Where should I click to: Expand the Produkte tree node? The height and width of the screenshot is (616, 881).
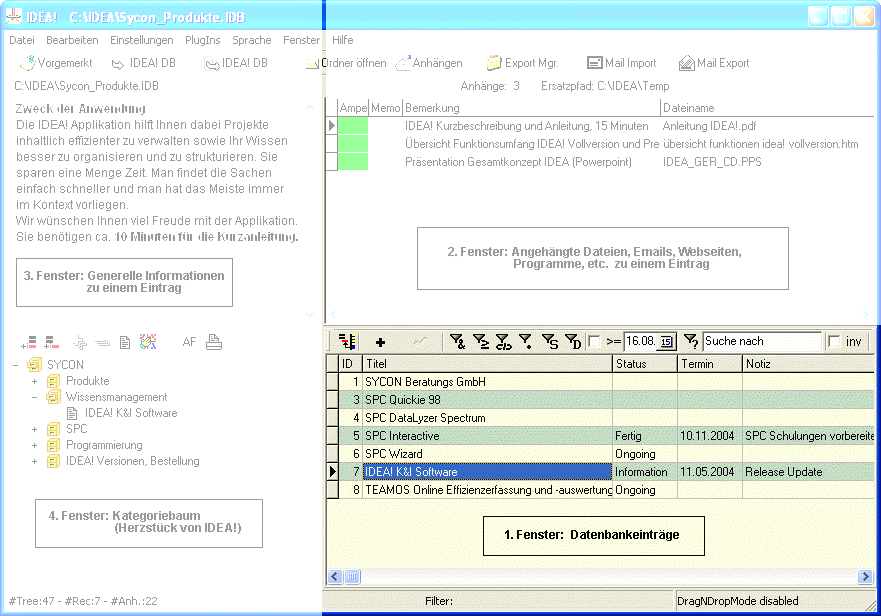pyautogui.click(x=34, y=382)
